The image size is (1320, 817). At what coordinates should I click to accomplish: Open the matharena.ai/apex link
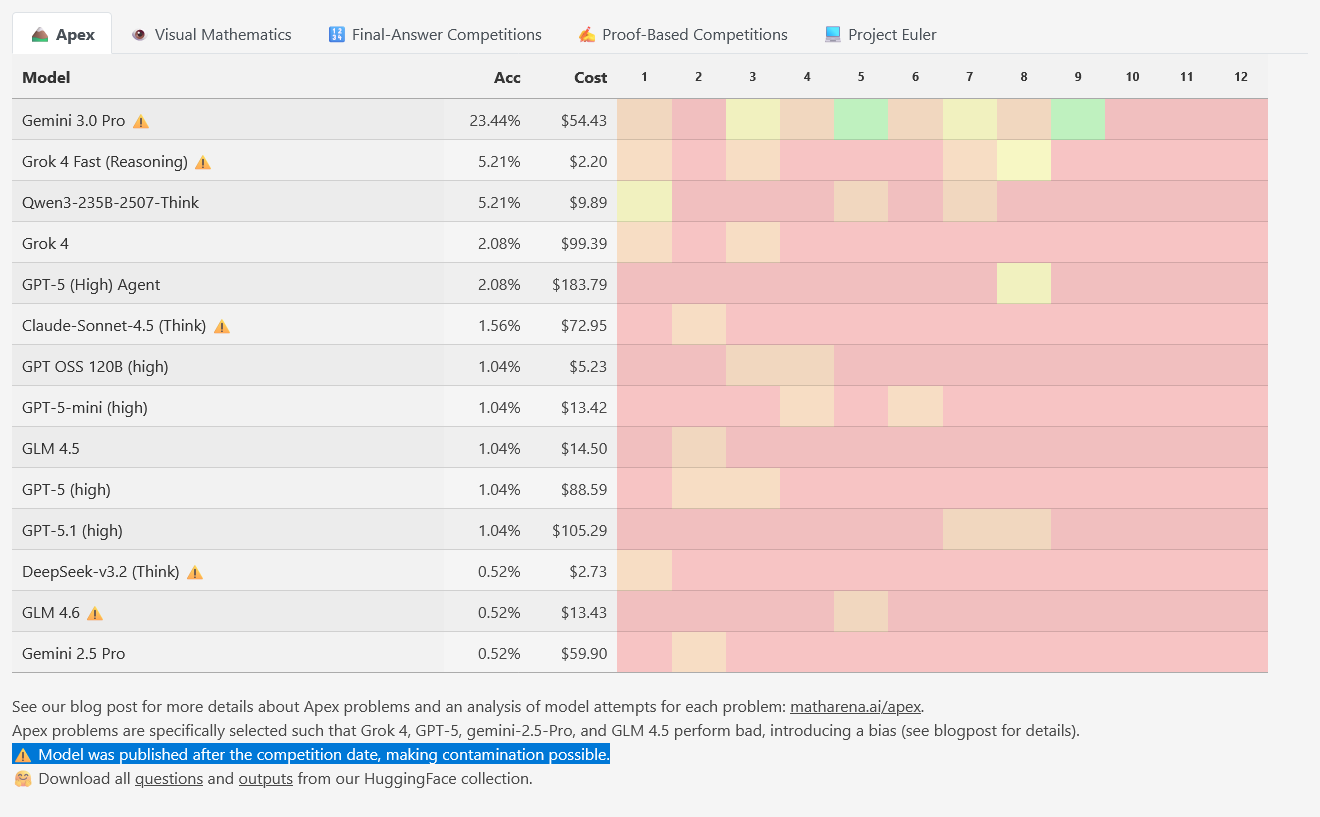pyautogui.click(x=856, y=706)
